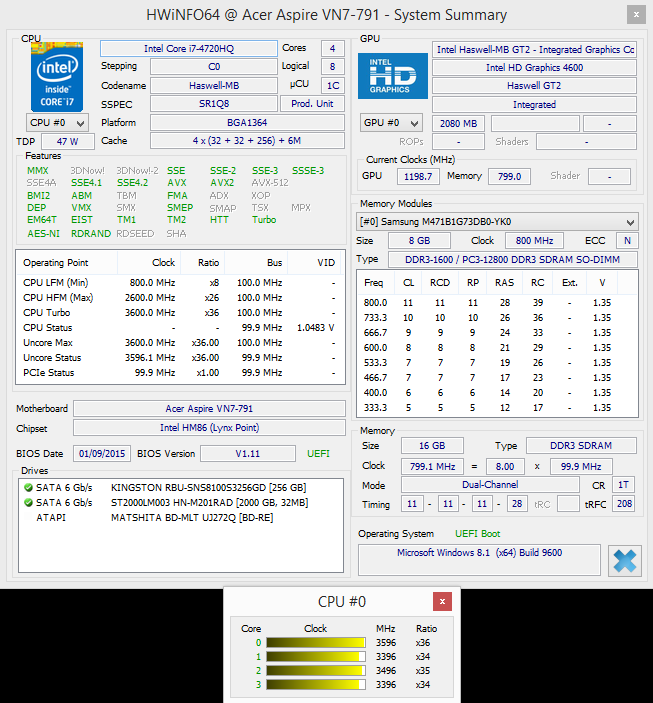Close the CPU #0 clock window
Screen dimensions: 653x703
(442, 602)
